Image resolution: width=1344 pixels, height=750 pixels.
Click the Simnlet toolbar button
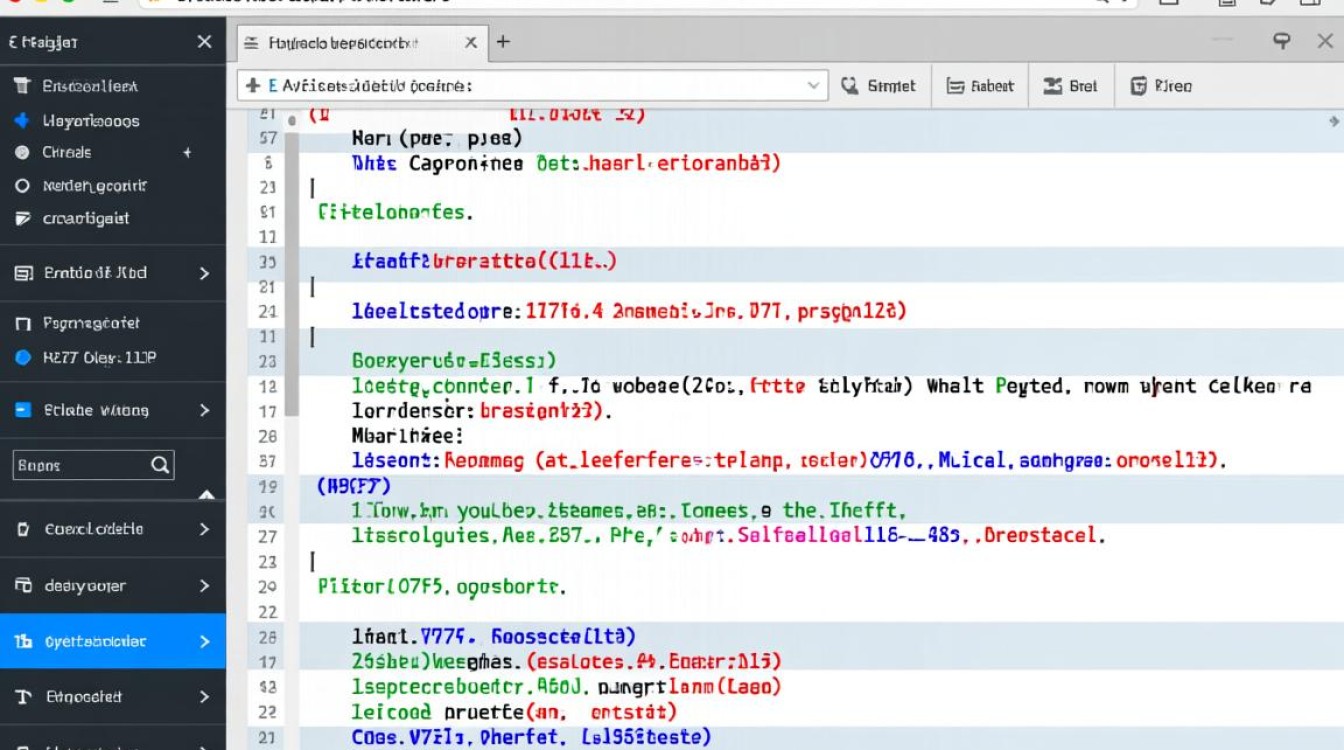[x=879, y=86]
